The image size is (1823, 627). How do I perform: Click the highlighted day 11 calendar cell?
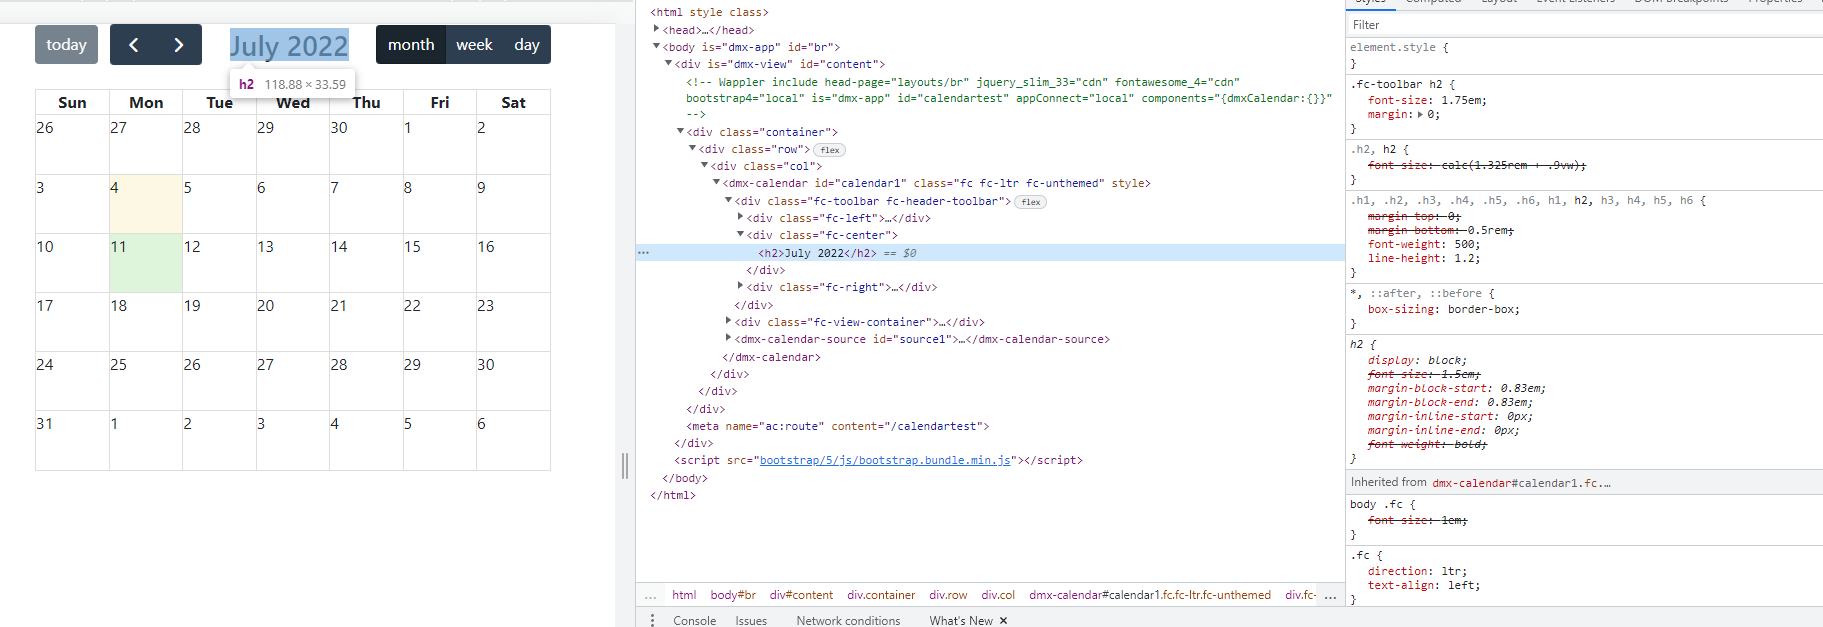tap(146, 263)
